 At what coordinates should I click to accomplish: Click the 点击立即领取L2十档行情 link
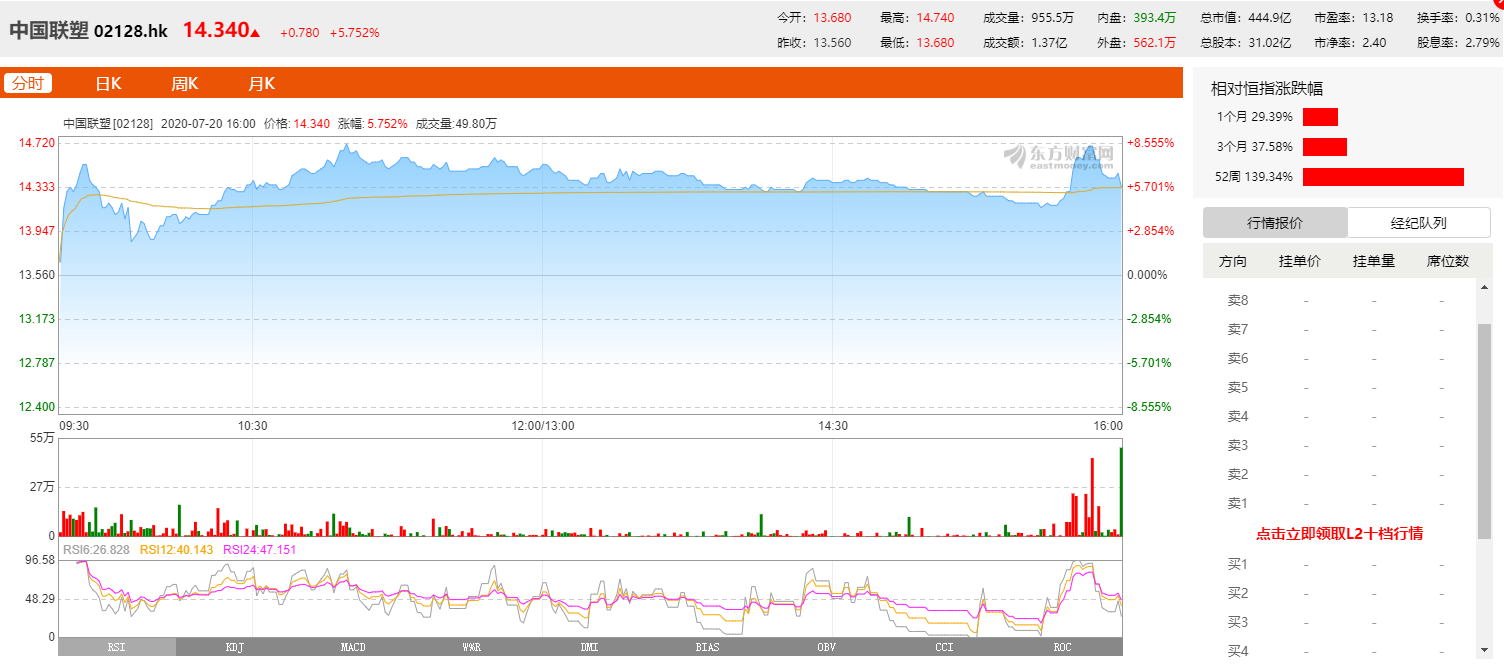[x=1339, y=534]
